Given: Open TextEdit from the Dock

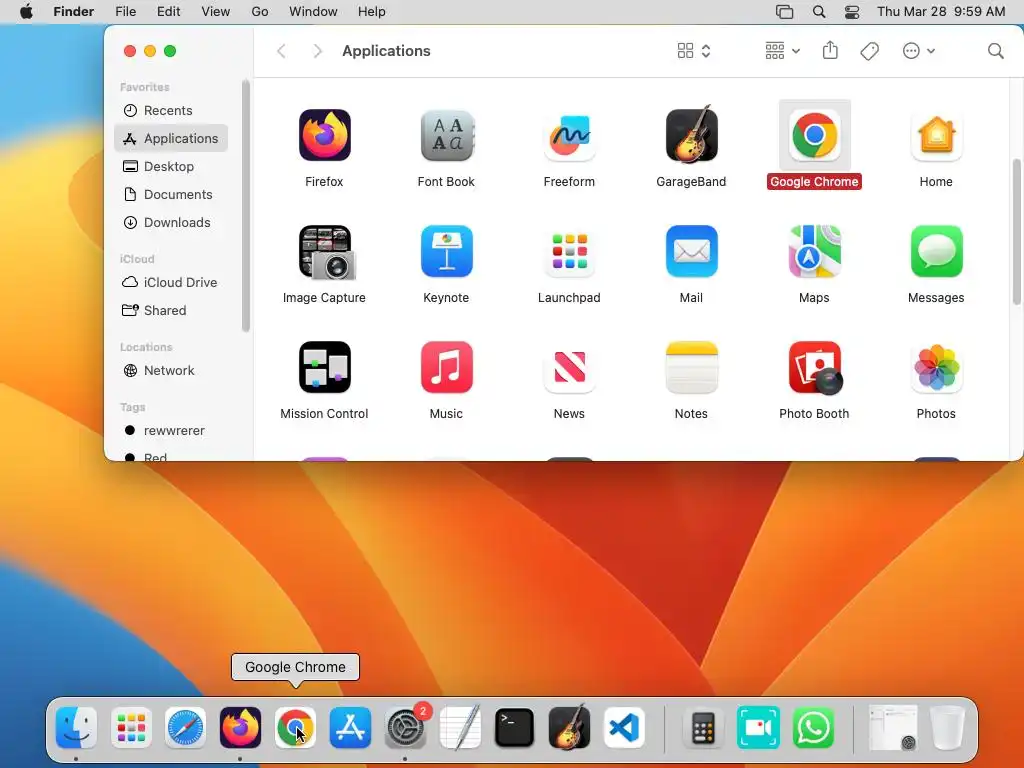Looking at the screenshot, I should click(x=460, y=728).
